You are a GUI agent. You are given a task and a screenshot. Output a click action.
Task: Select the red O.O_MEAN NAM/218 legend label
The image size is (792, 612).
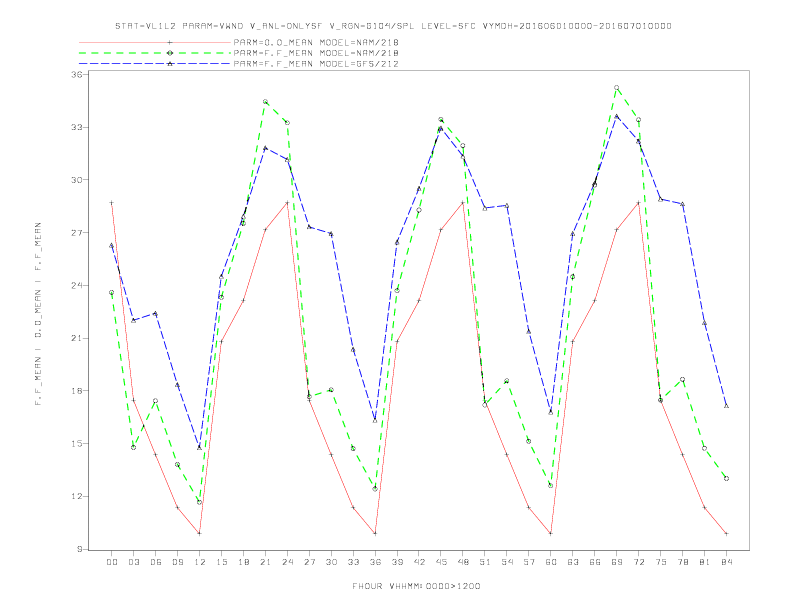tap(316, 42)
